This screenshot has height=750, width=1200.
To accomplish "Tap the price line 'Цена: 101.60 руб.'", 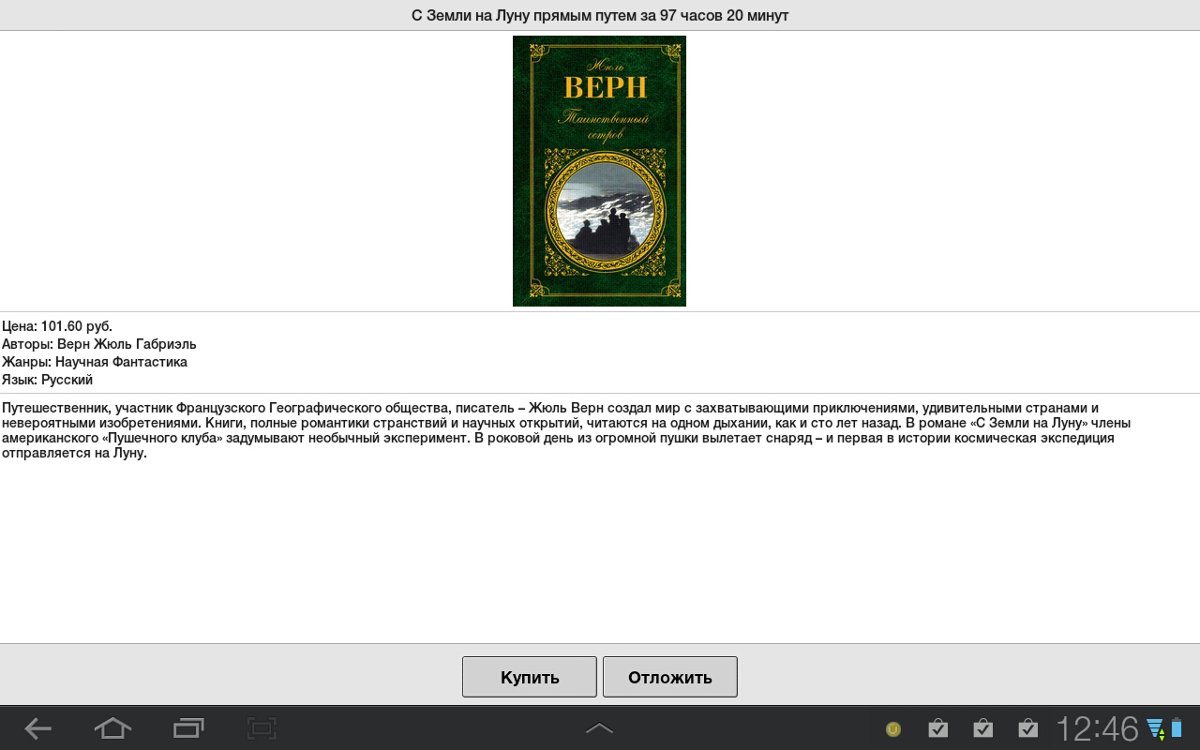I will (x=57, y=326).
